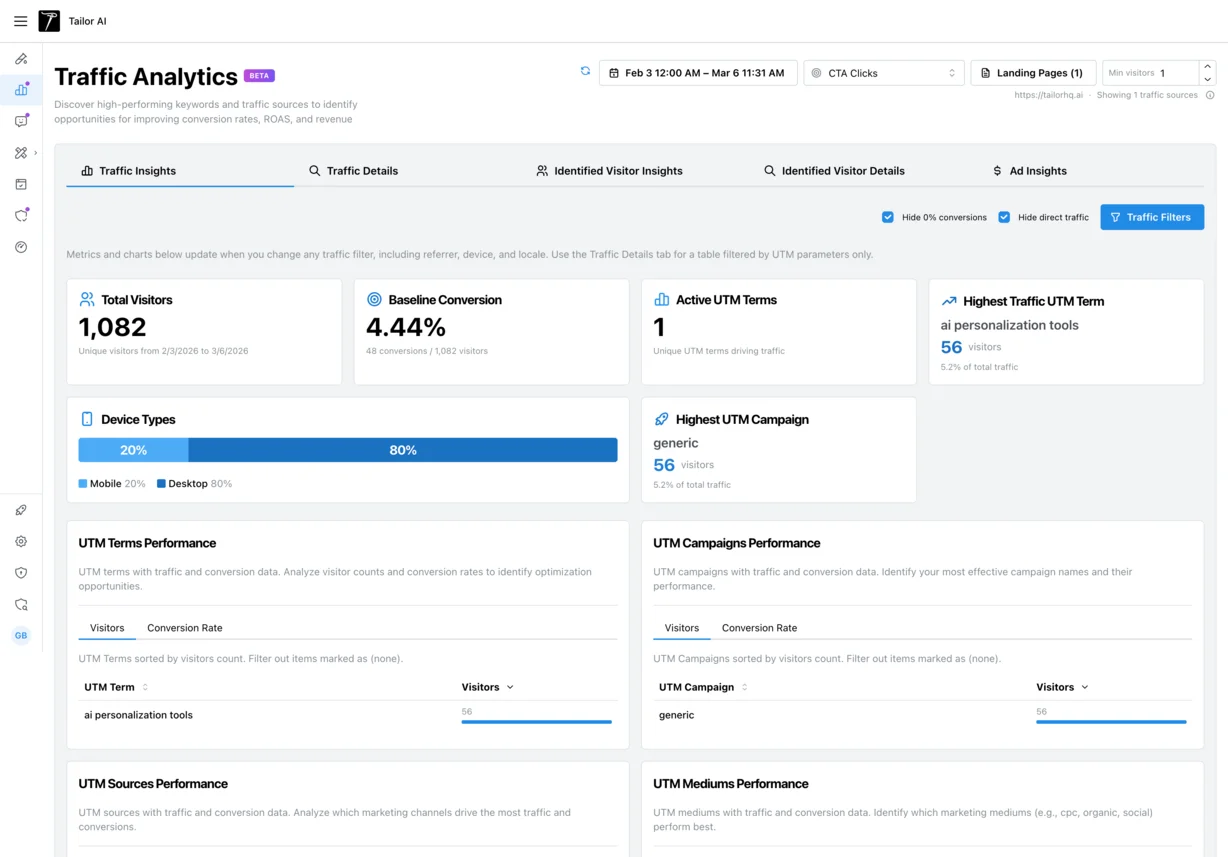Click the info icon next to Showing 1 traffic sources
This screenshot has width=1228, height=857.
pos(1210,95)
